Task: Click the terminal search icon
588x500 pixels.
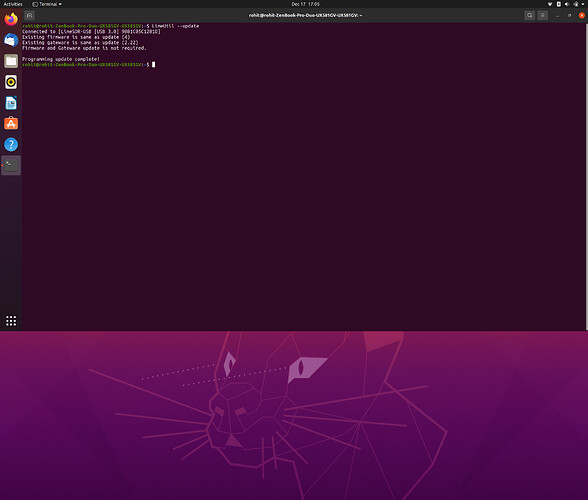Action: pos(529,15)
